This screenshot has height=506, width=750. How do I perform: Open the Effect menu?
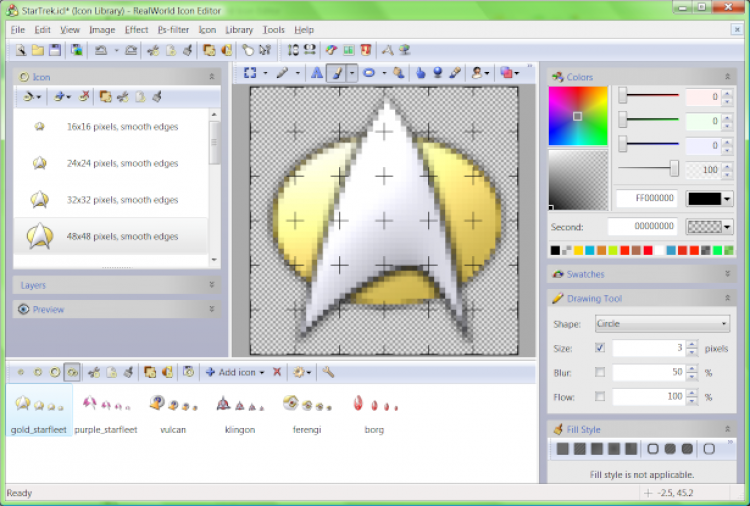pos(136,30)
